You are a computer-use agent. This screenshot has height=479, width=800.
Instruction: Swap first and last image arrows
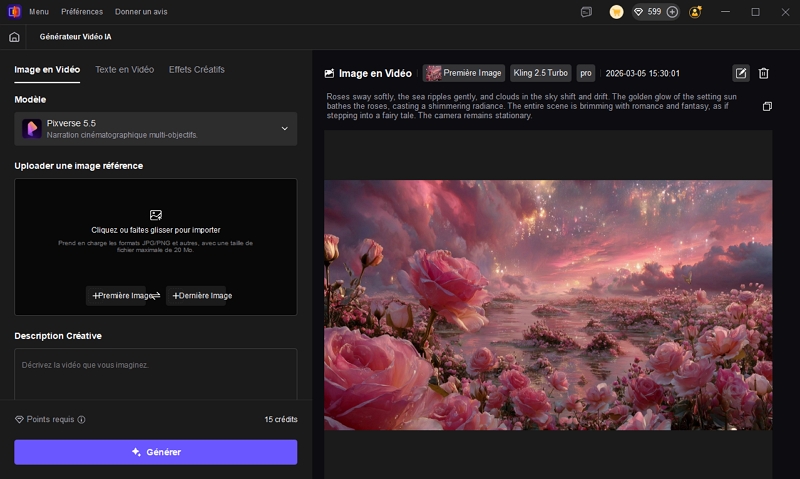(x=155, y=296)
